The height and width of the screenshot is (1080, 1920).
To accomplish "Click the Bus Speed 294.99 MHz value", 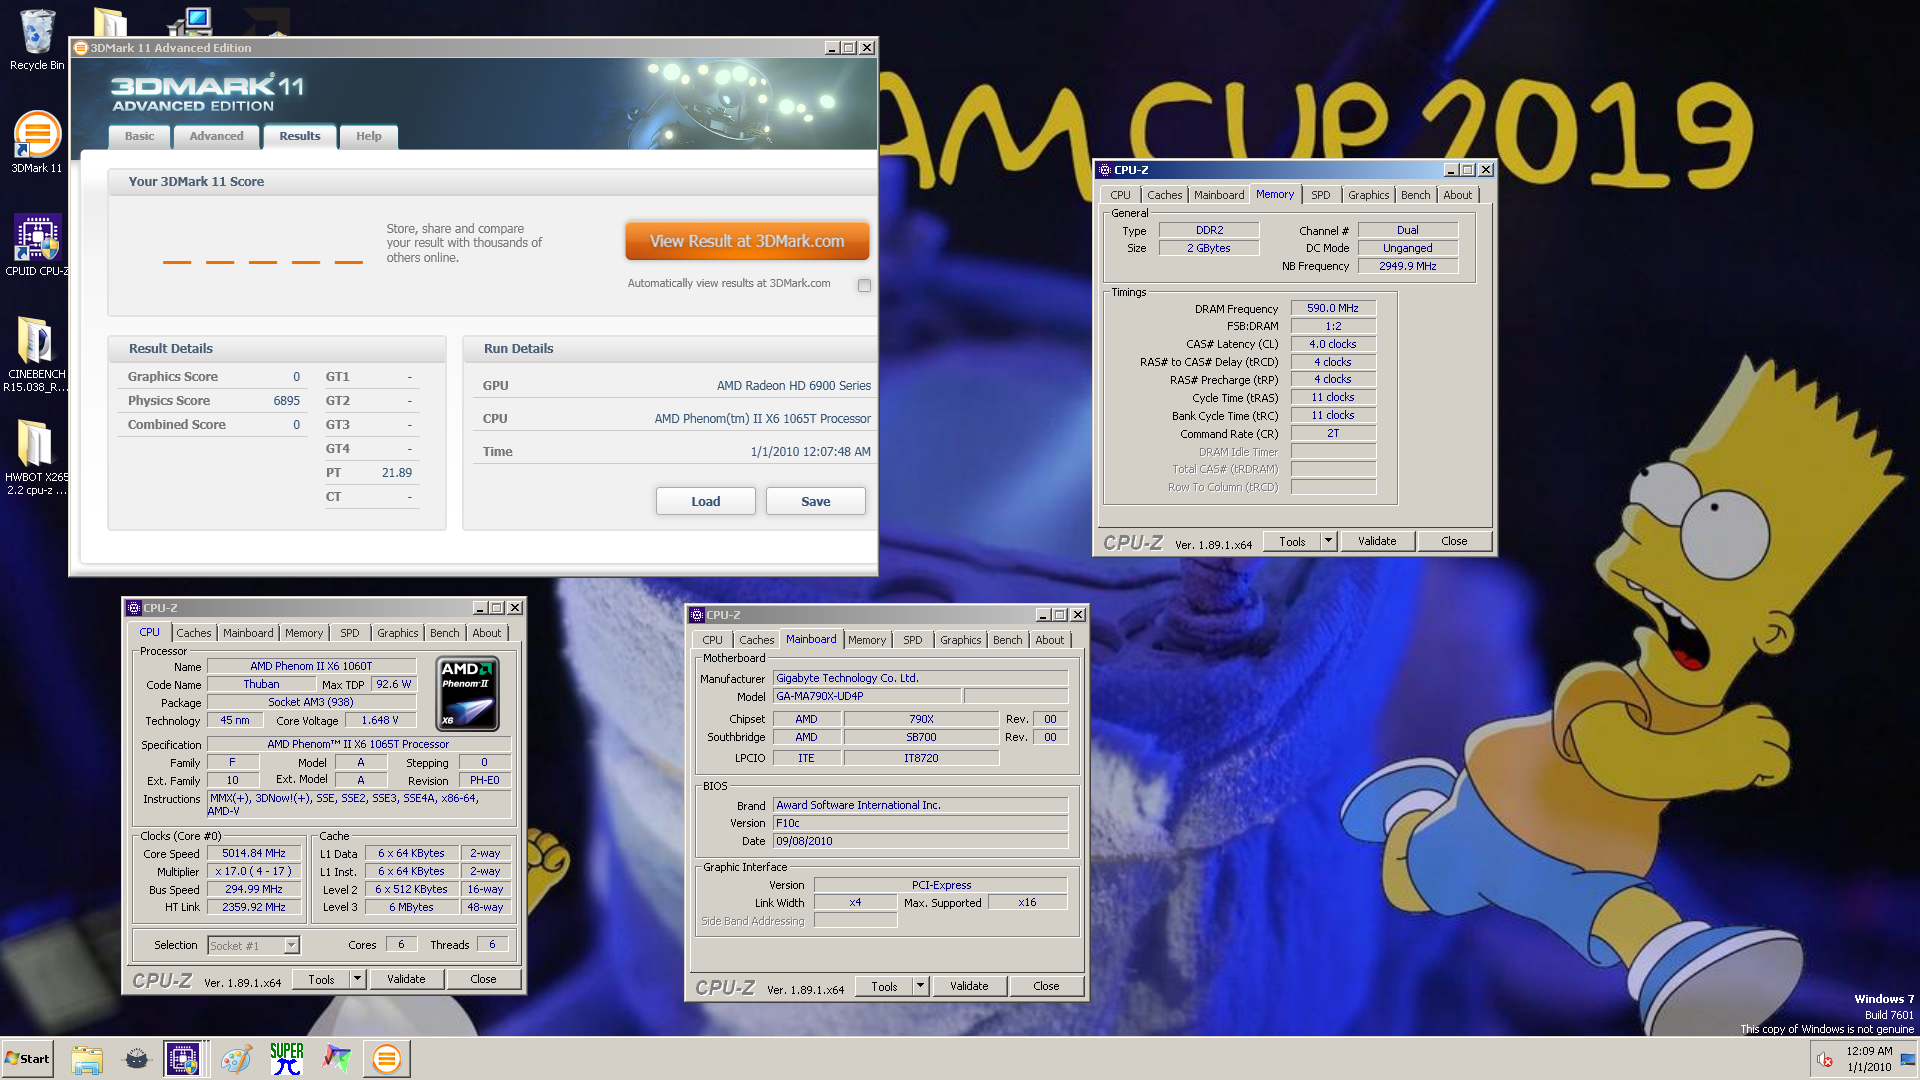I will click(x=254, y=889).
